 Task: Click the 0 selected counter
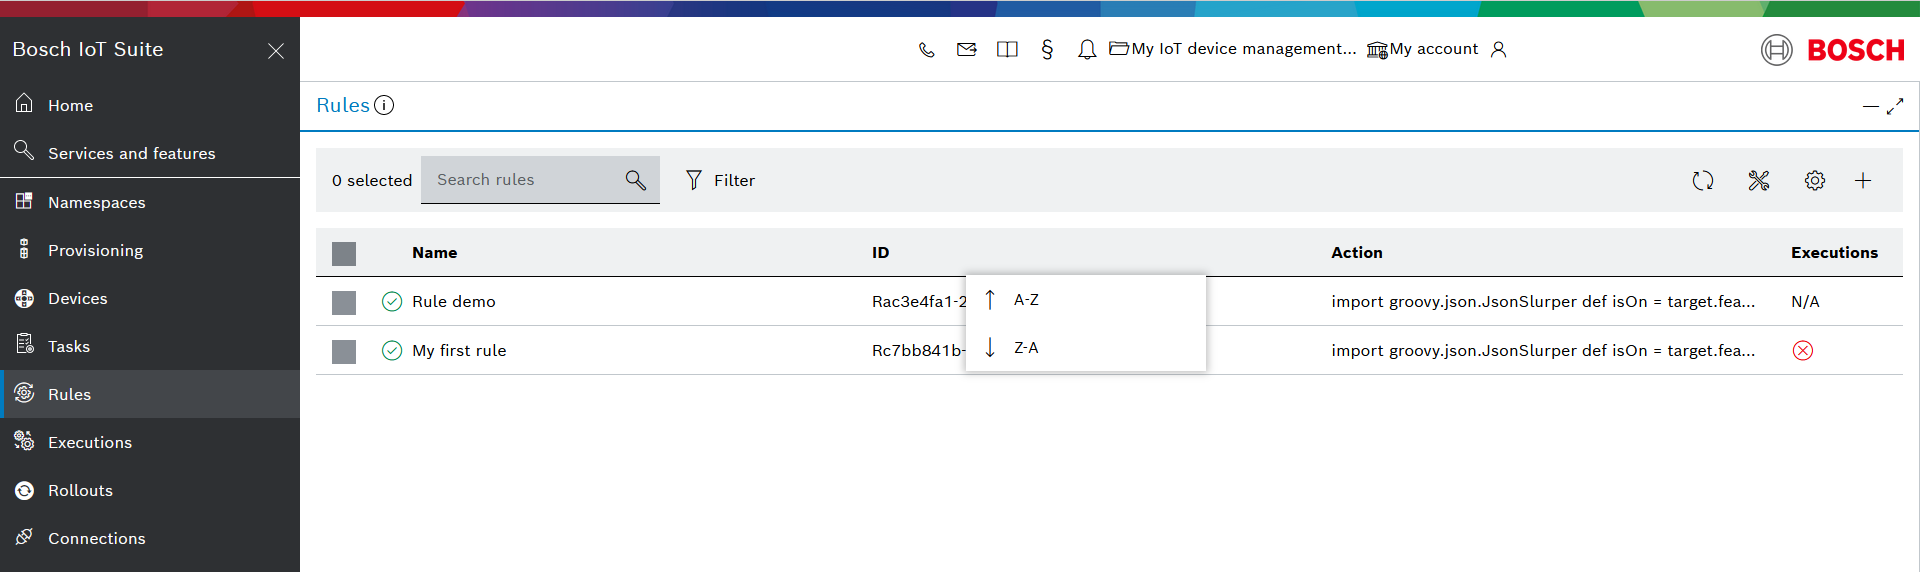click(372, 180)
